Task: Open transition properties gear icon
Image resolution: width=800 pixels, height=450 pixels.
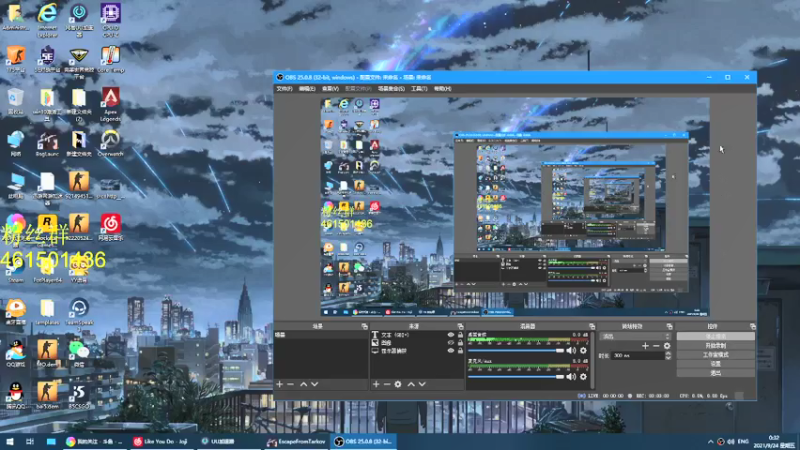Action: pos(667,346)
